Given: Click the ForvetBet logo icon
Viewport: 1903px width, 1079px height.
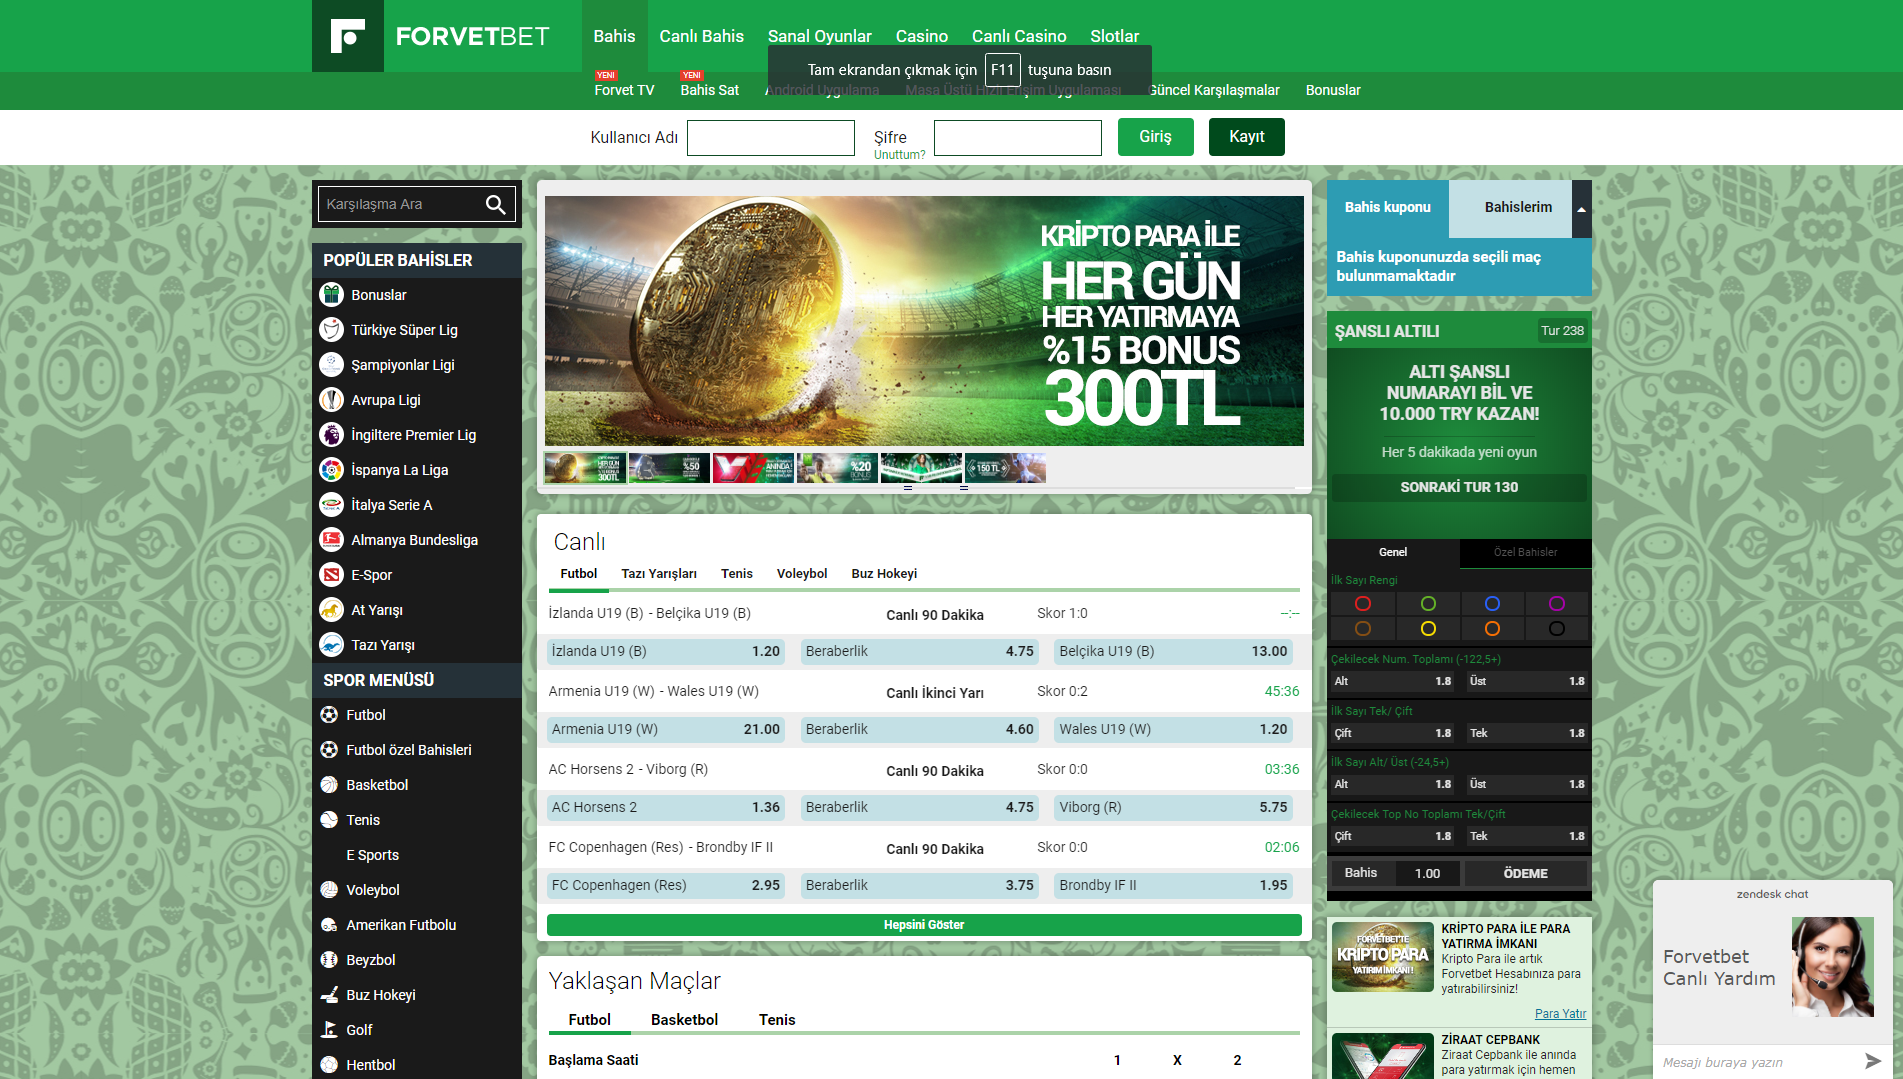Looking at the screenshot, I should click(x=347, y=36).
